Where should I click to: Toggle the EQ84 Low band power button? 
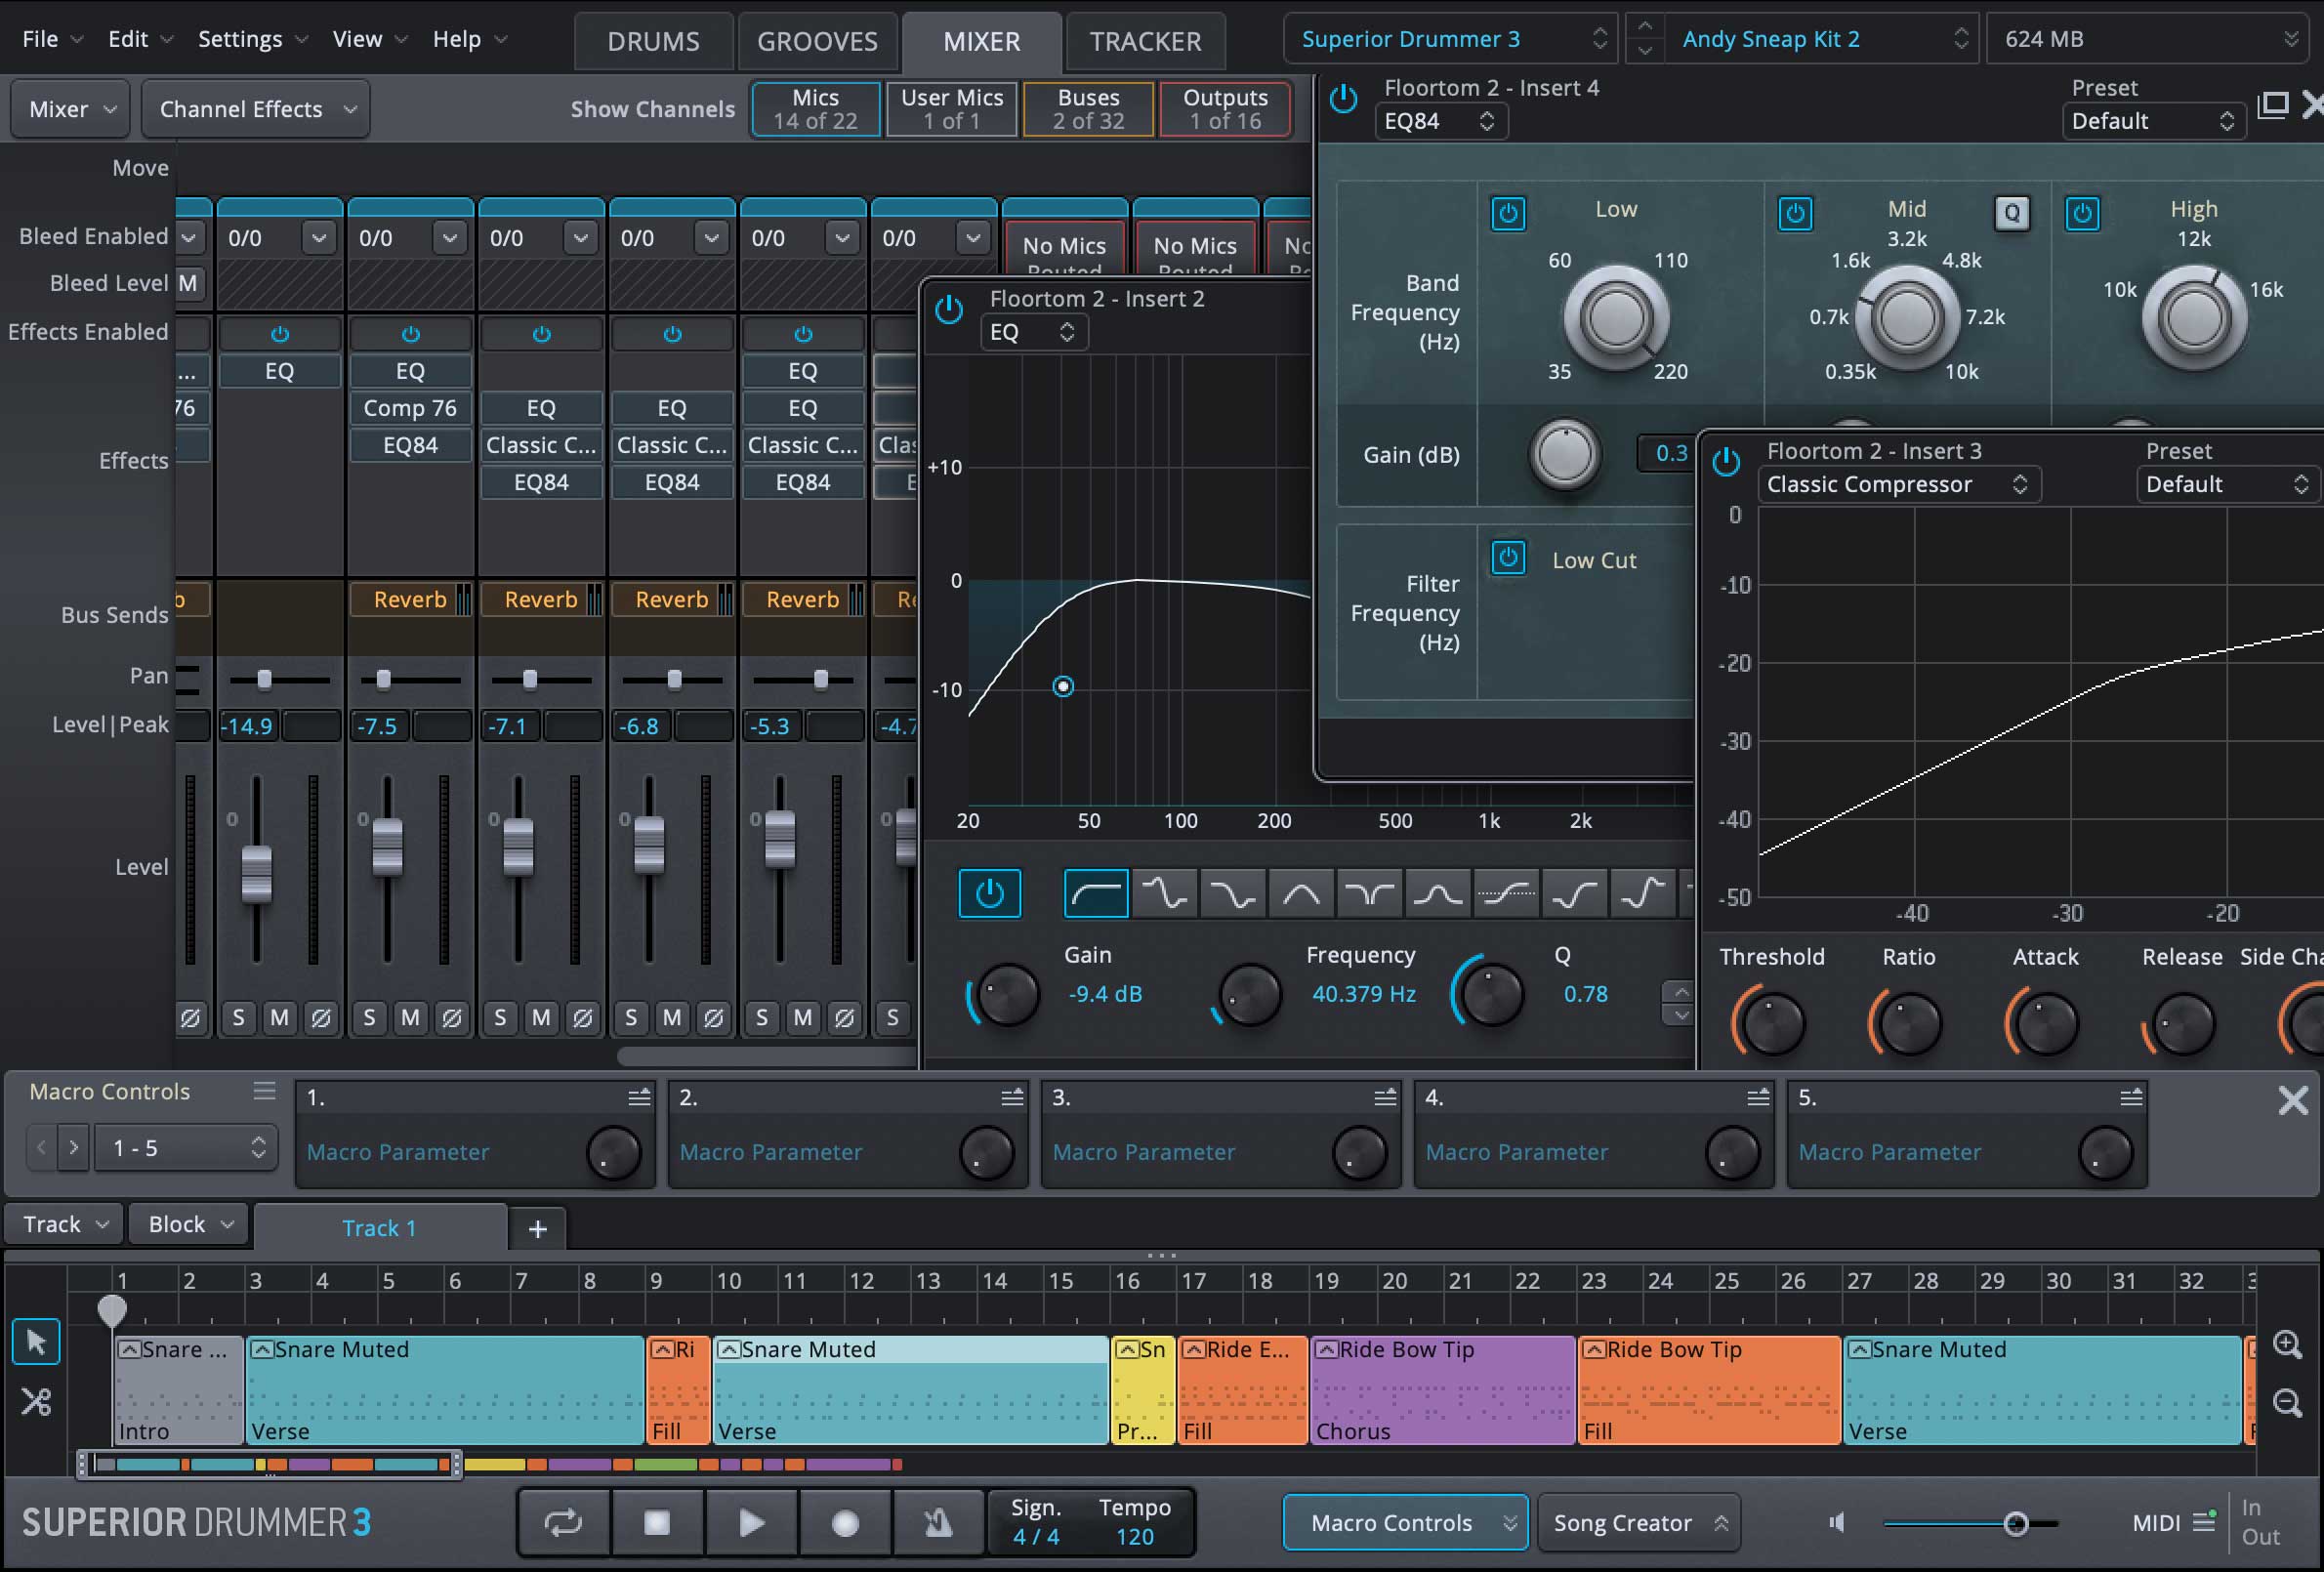tap(1508, 213)
